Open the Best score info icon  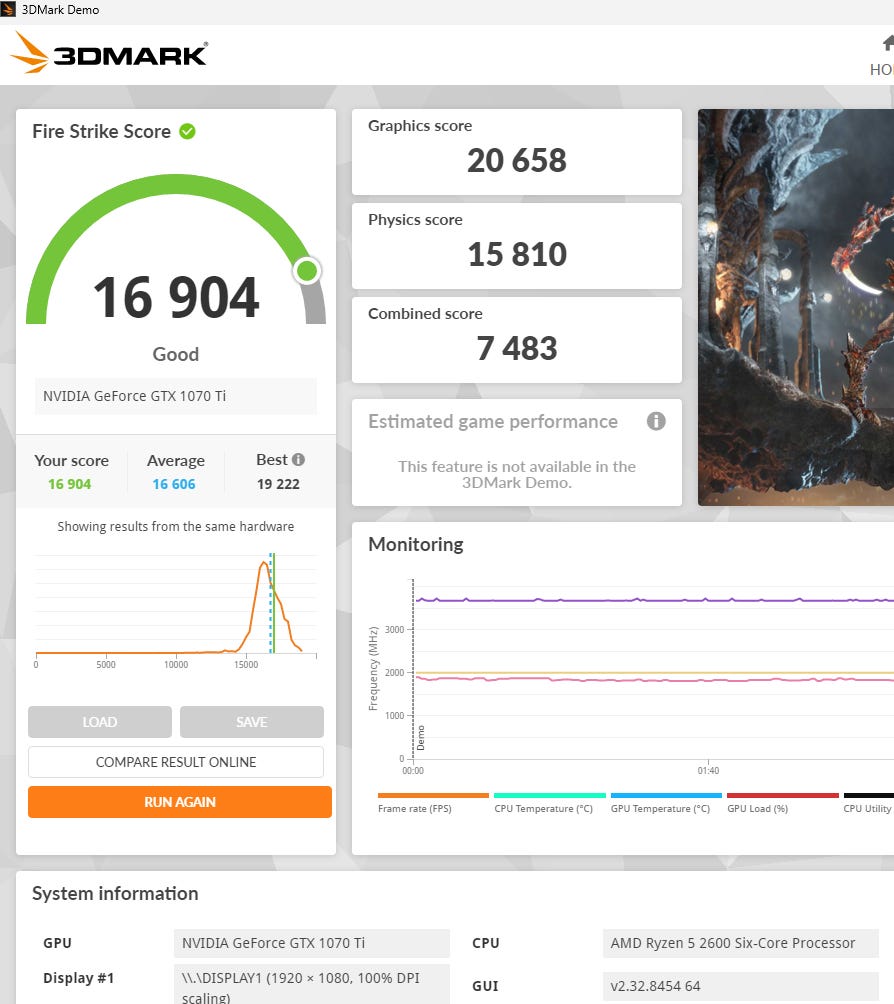point(298,460)
